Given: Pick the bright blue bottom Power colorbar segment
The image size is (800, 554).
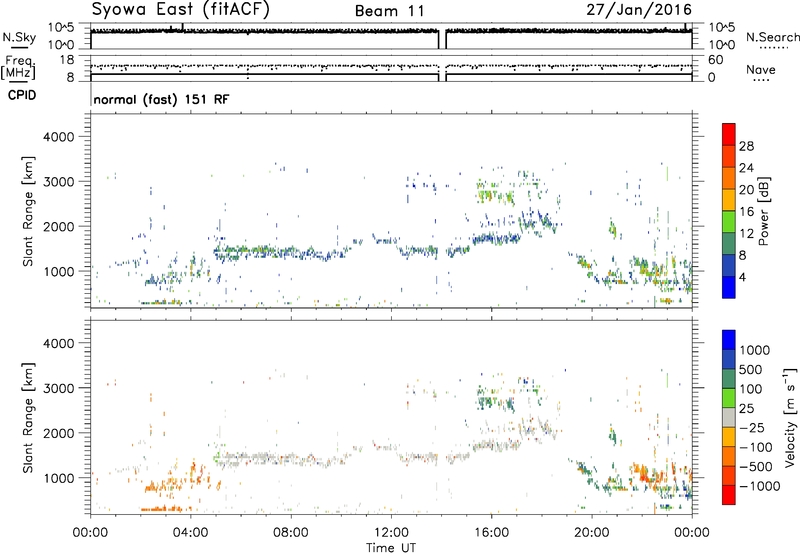Looking at the screenshot, I should (x=729, y=287).
